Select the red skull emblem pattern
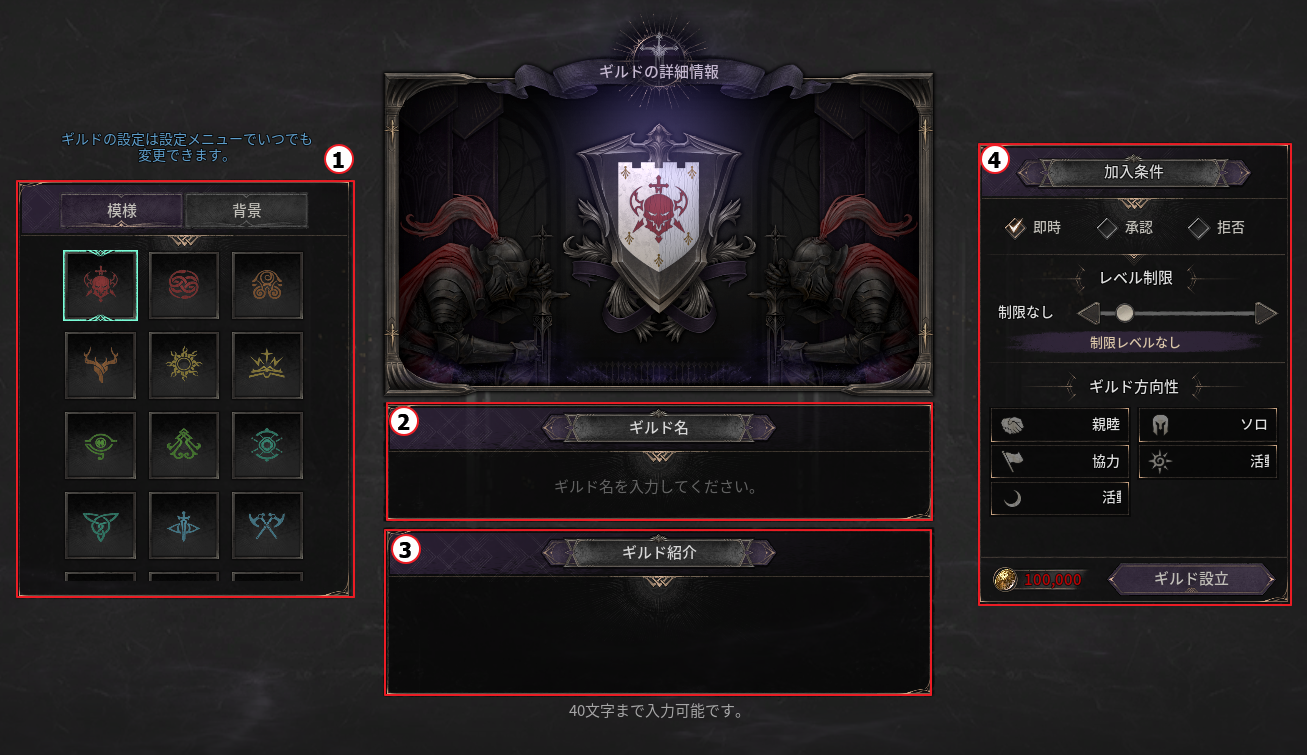 tap(100, 285)
